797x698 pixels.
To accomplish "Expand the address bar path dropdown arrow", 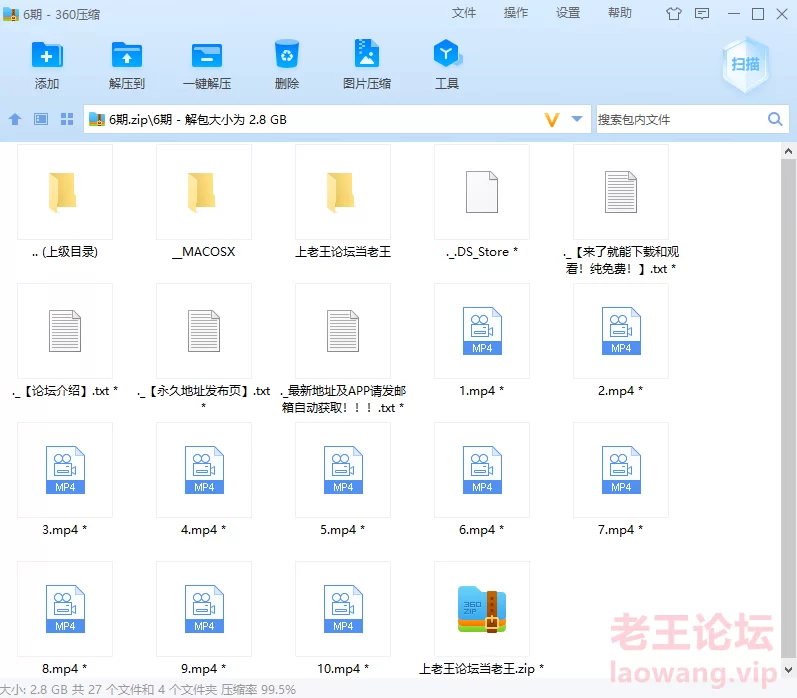I will point(577,119).
